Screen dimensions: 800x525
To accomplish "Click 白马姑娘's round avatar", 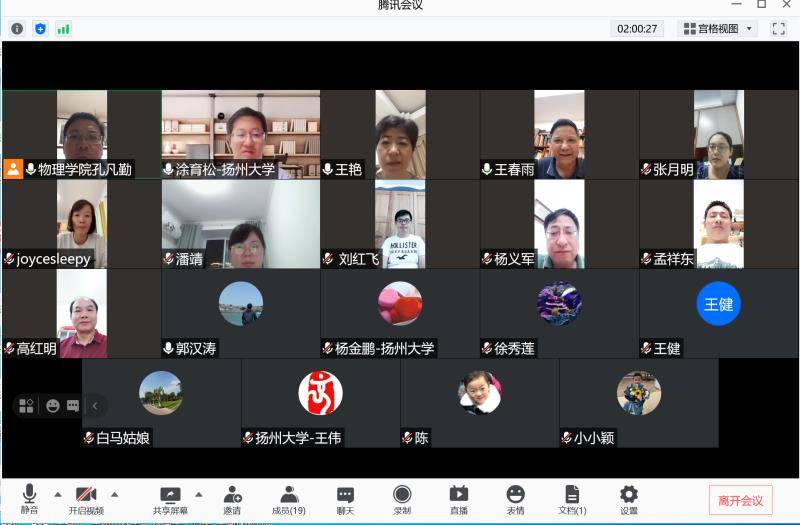I will pyautogui.click(x=161, y=393).
